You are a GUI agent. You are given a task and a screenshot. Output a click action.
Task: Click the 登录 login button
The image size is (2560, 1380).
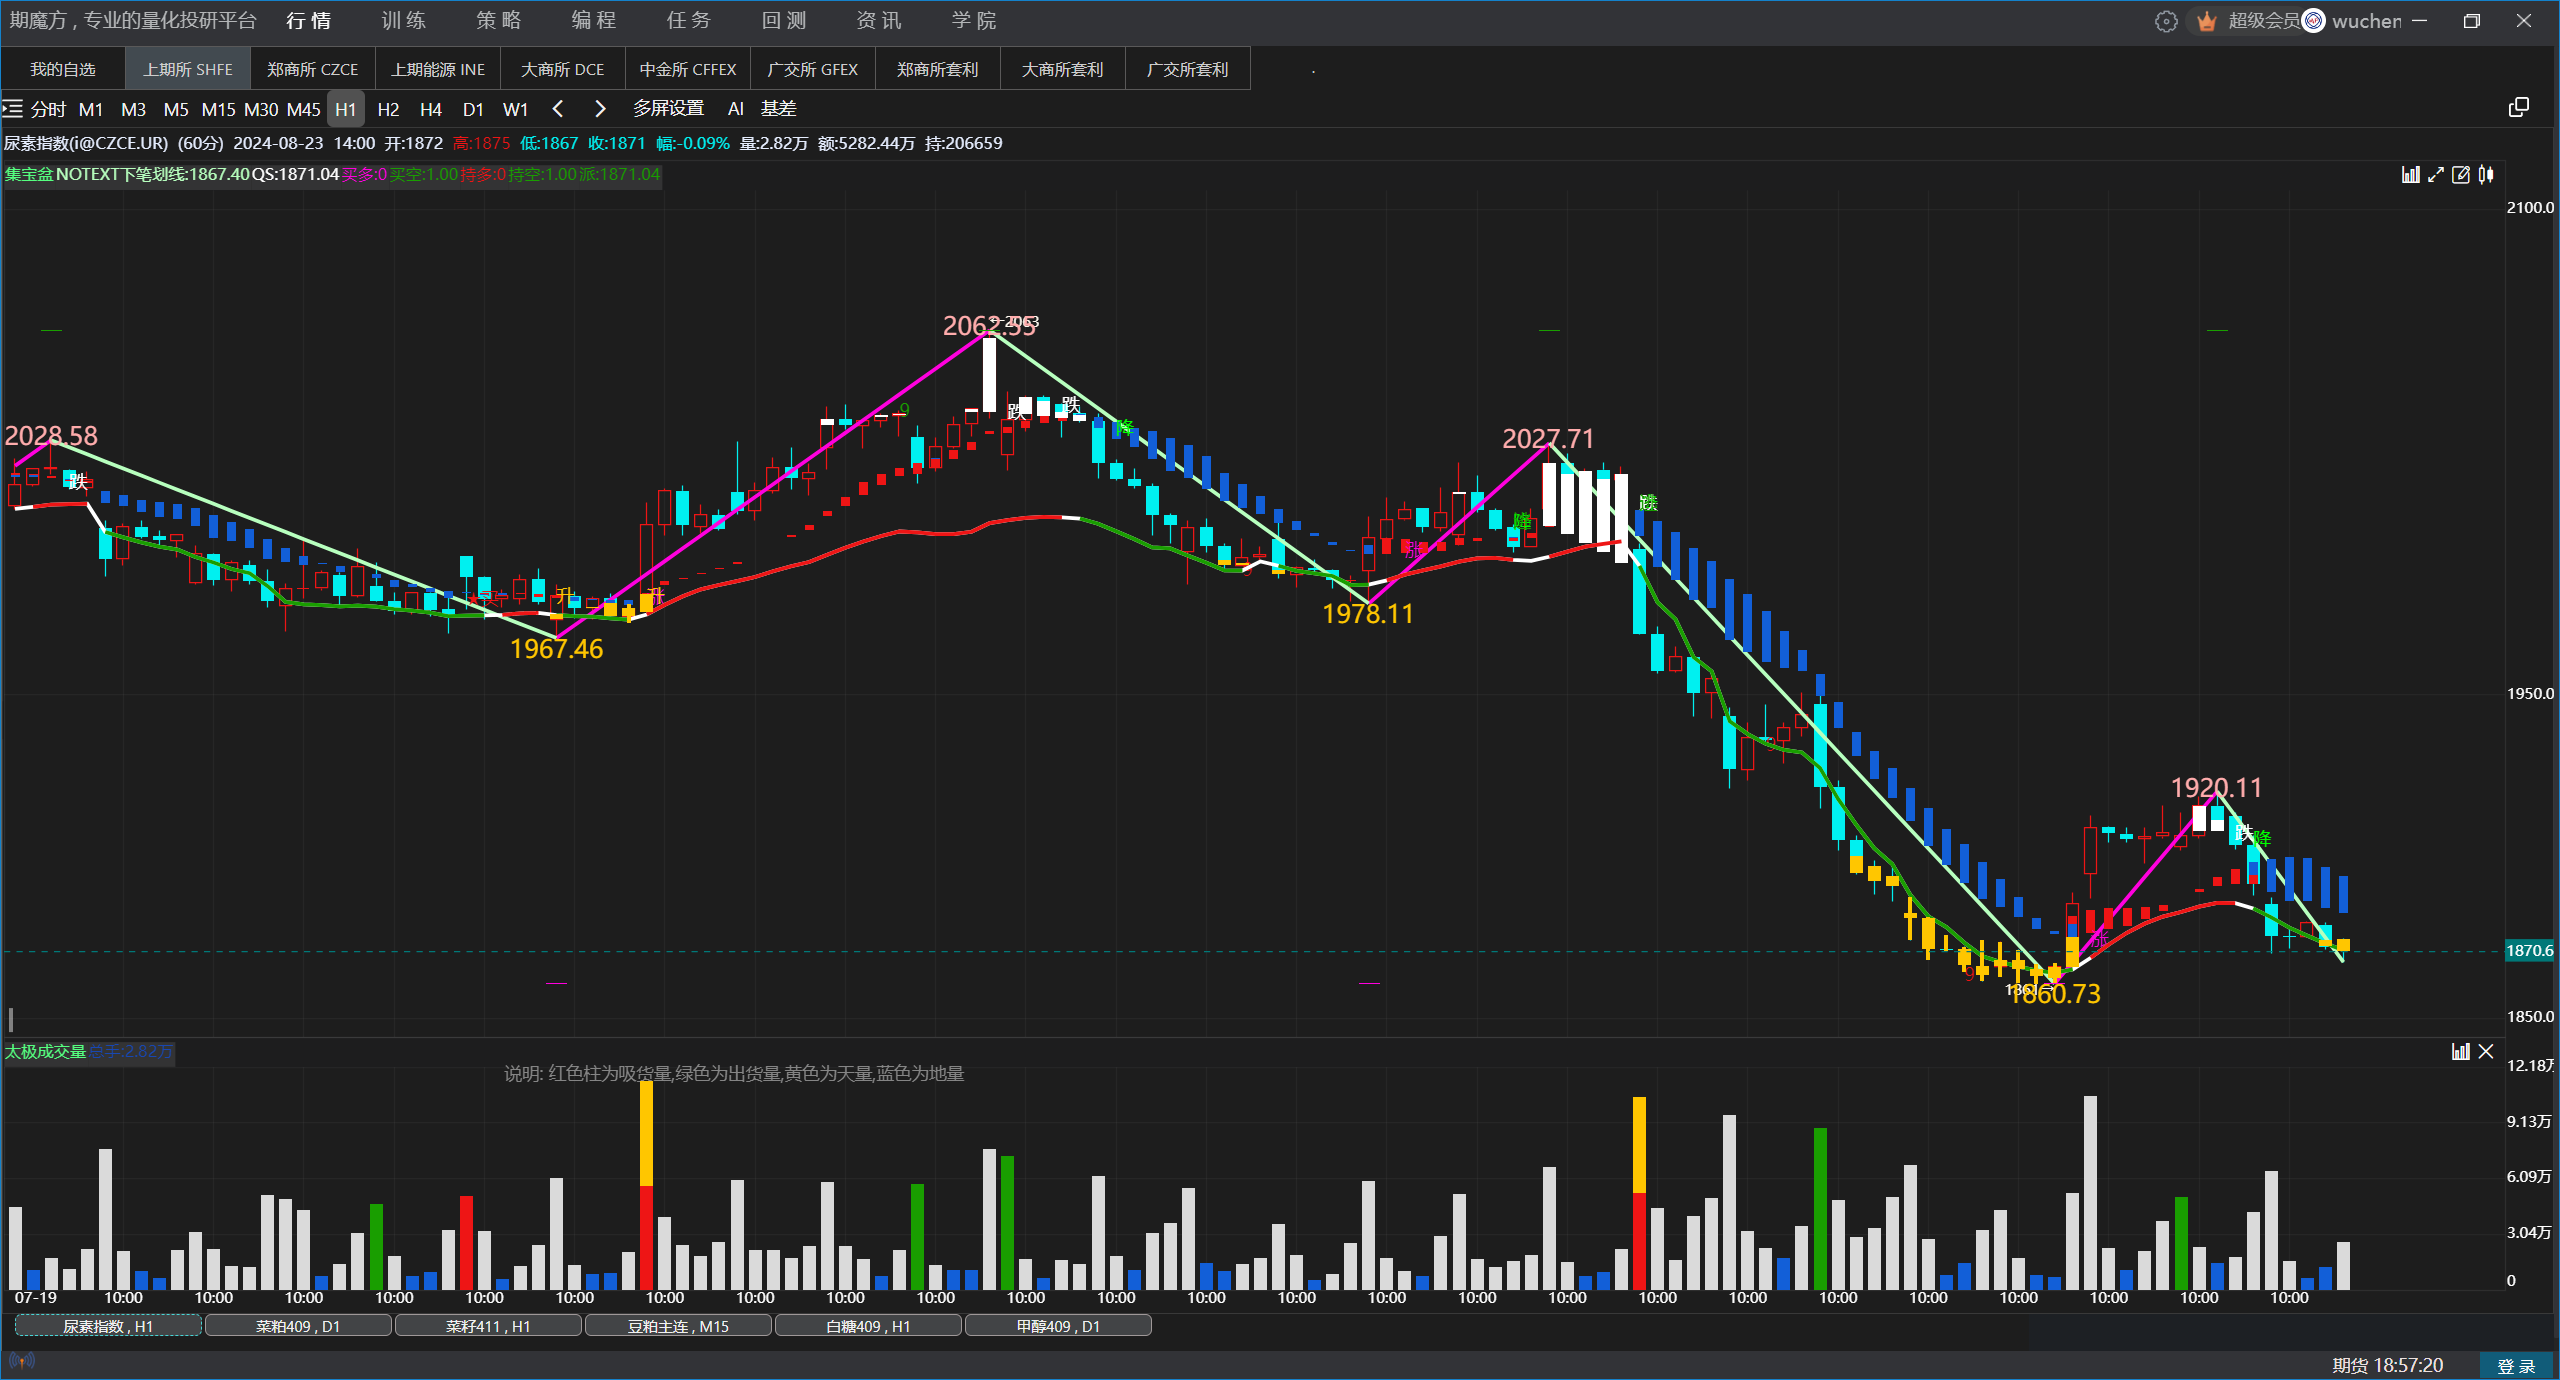2516,1366
